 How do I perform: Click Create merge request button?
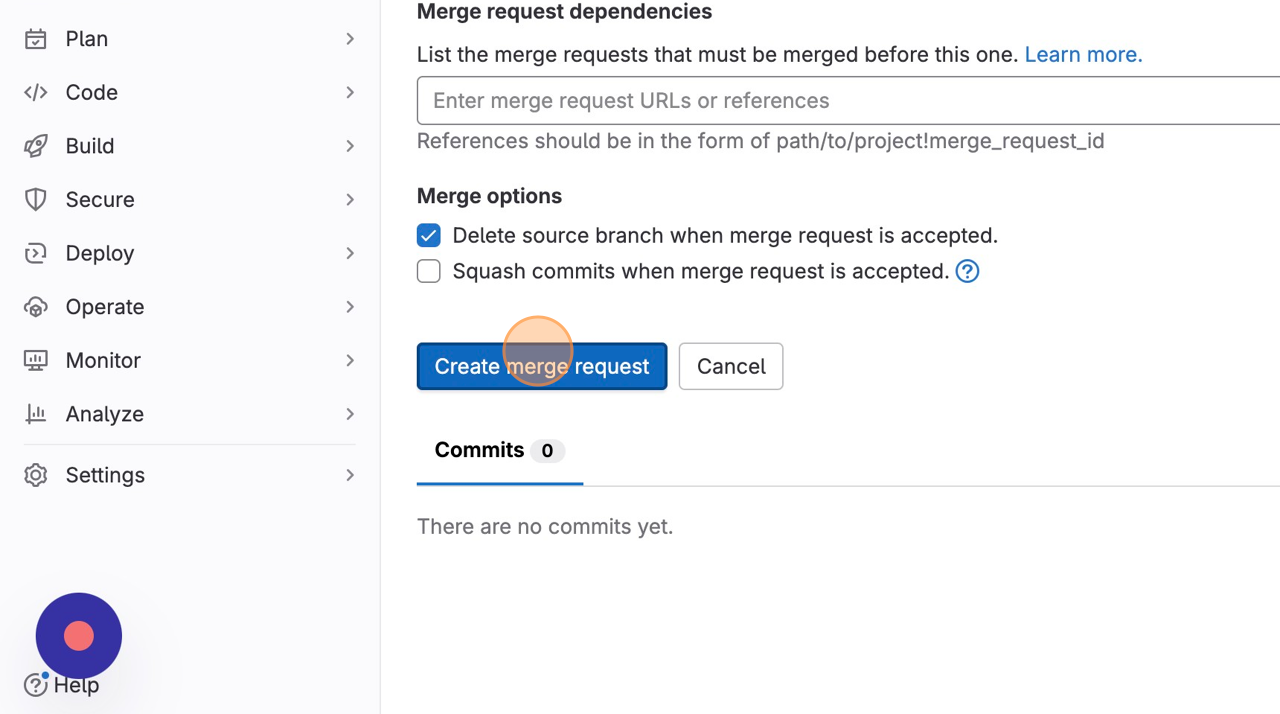click(542, 366)
